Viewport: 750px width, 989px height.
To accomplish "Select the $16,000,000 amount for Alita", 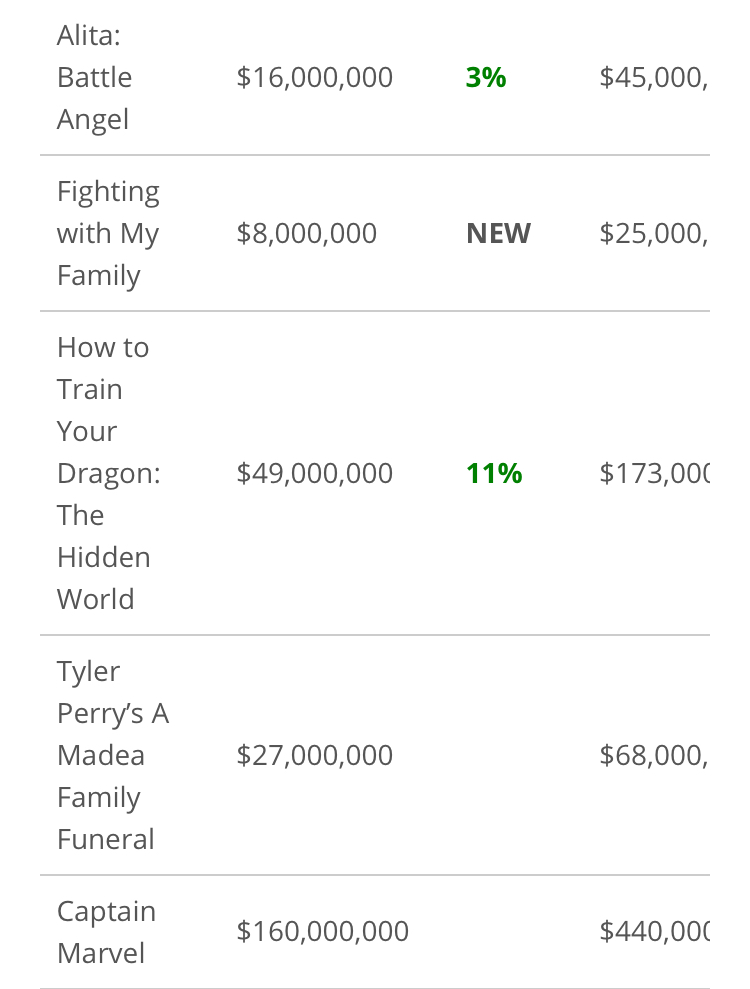I will pyautogui.click(x=315, y=77).
